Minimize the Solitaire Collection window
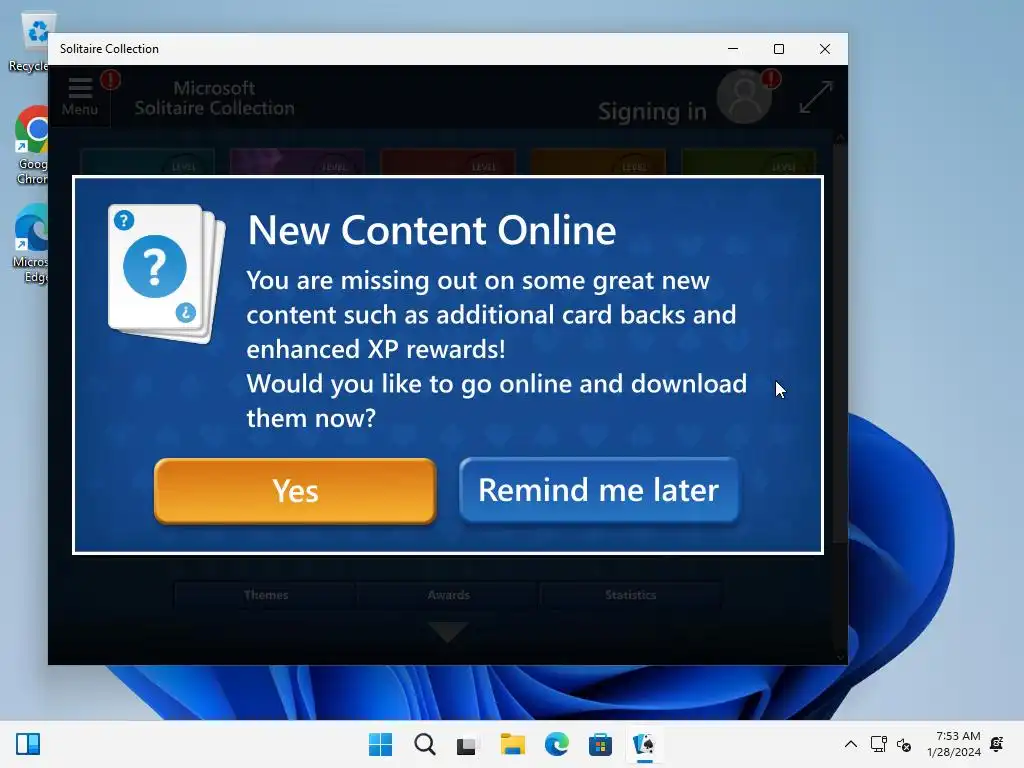1024x768 pixels. [733, 49]
